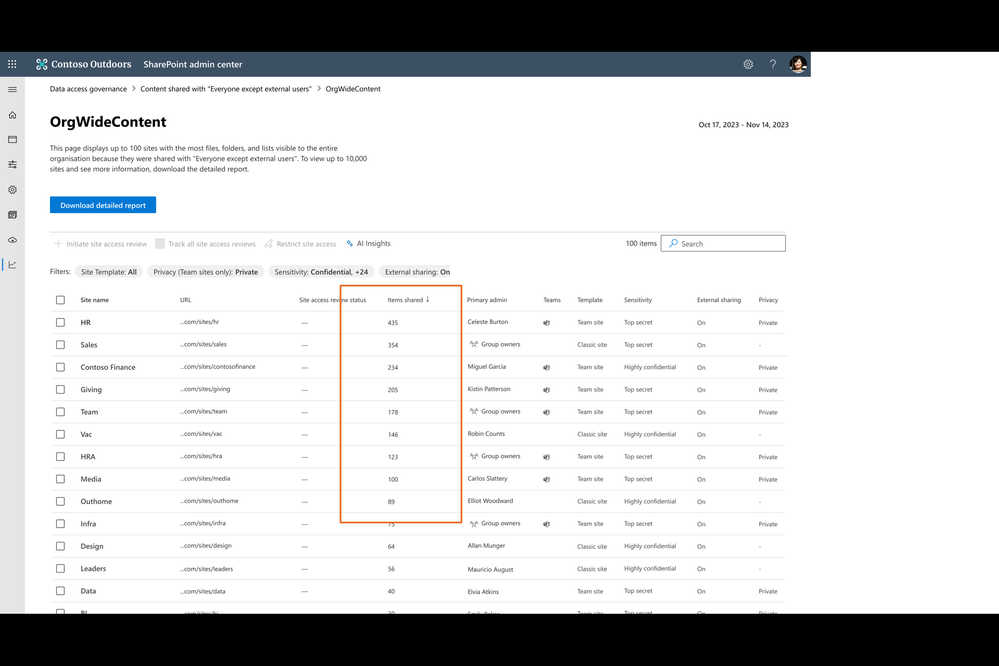Click the magnifier icon in the Search box

(x=673, y=243)
